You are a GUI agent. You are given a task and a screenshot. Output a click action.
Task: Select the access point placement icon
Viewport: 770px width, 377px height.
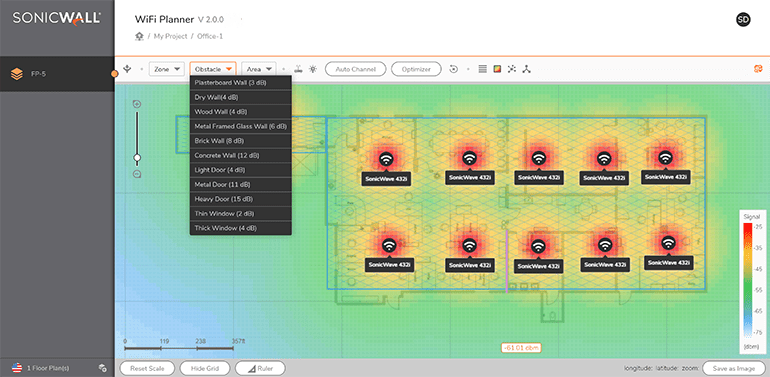click(298, 69)
